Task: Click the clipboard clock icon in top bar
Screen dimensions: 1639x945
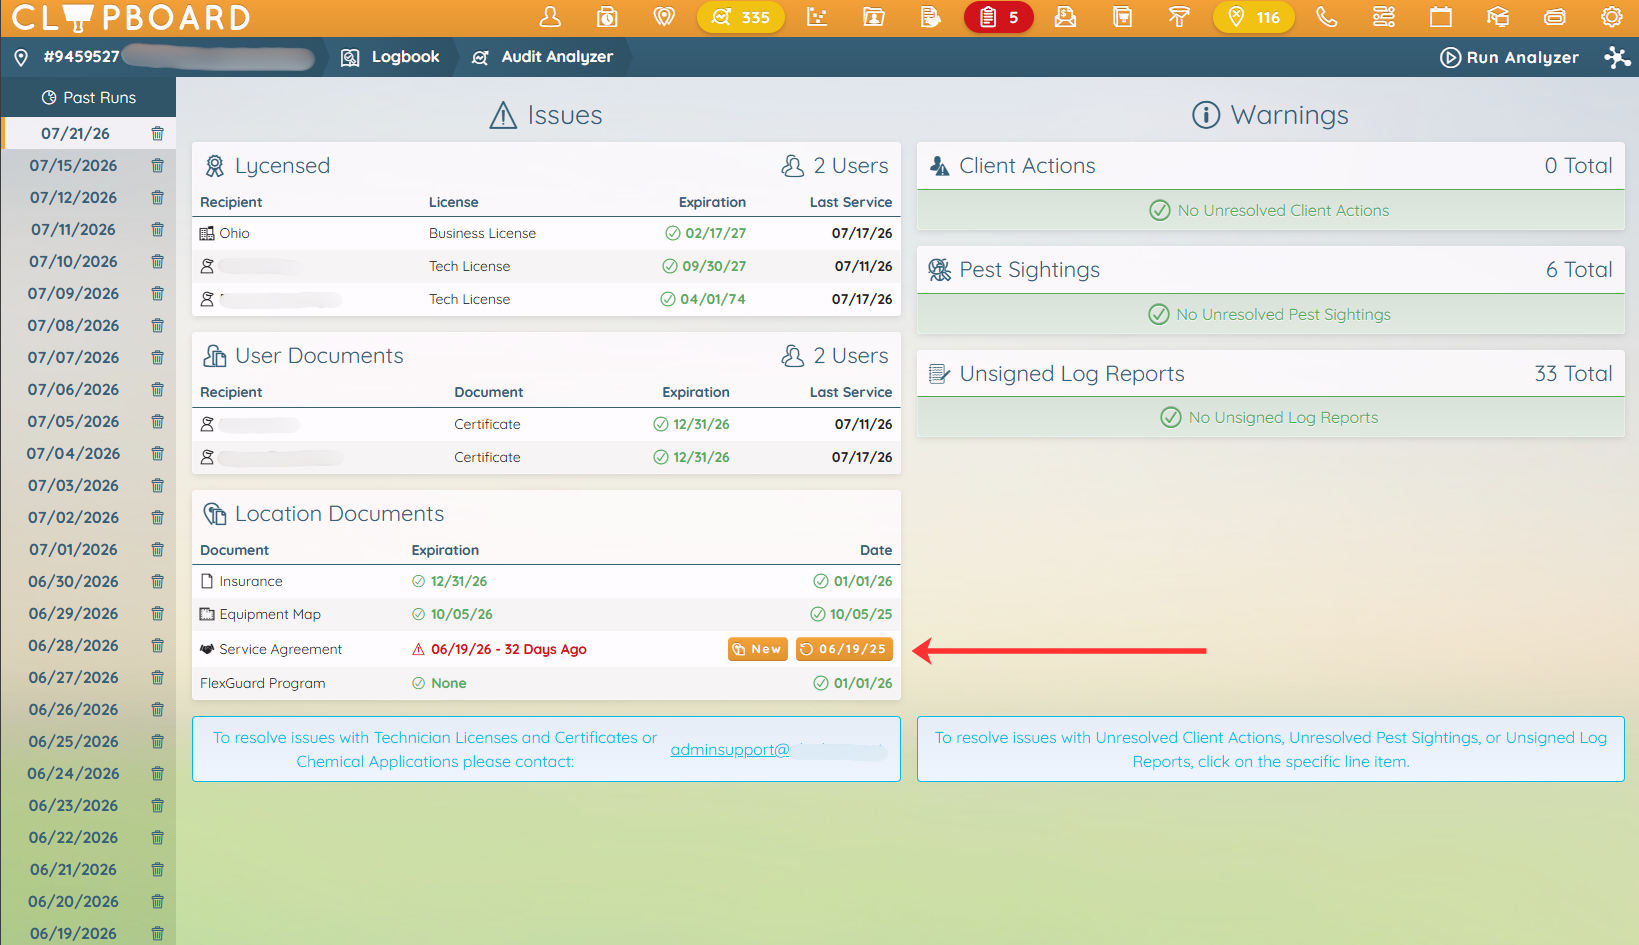Action: coord(607,17)
